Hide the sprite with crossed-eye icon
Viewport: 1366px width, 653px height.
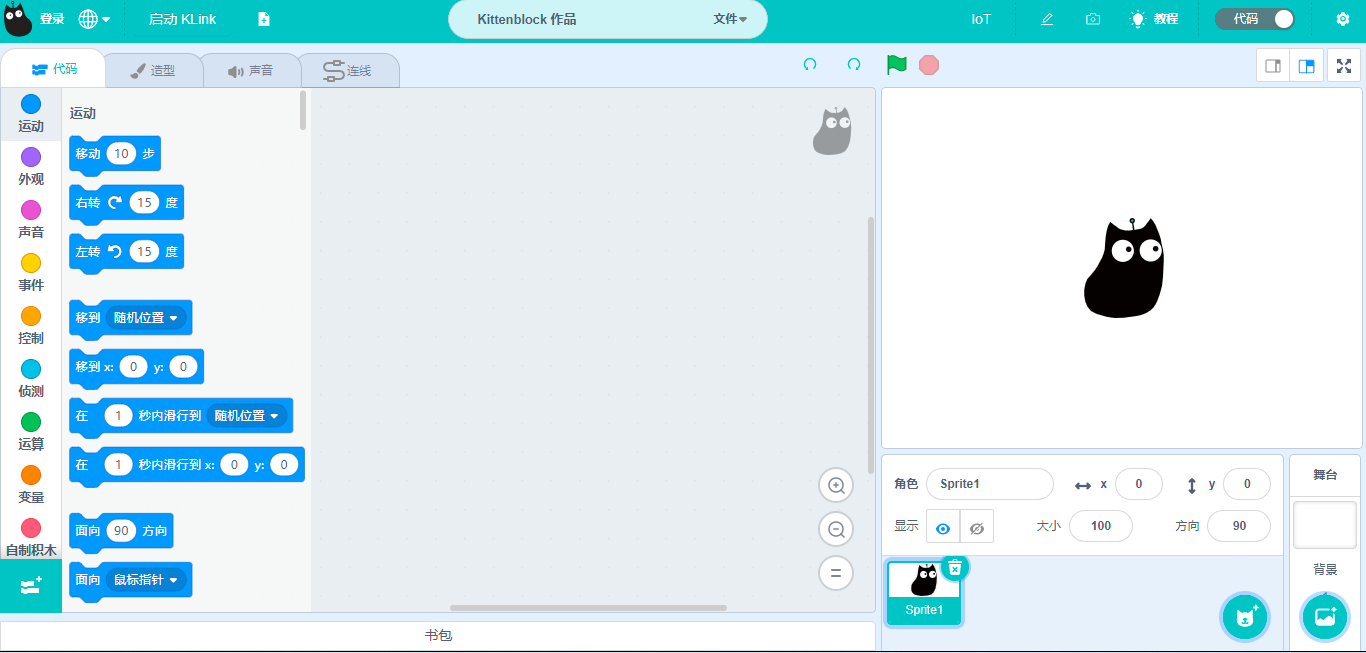[977, 527]
